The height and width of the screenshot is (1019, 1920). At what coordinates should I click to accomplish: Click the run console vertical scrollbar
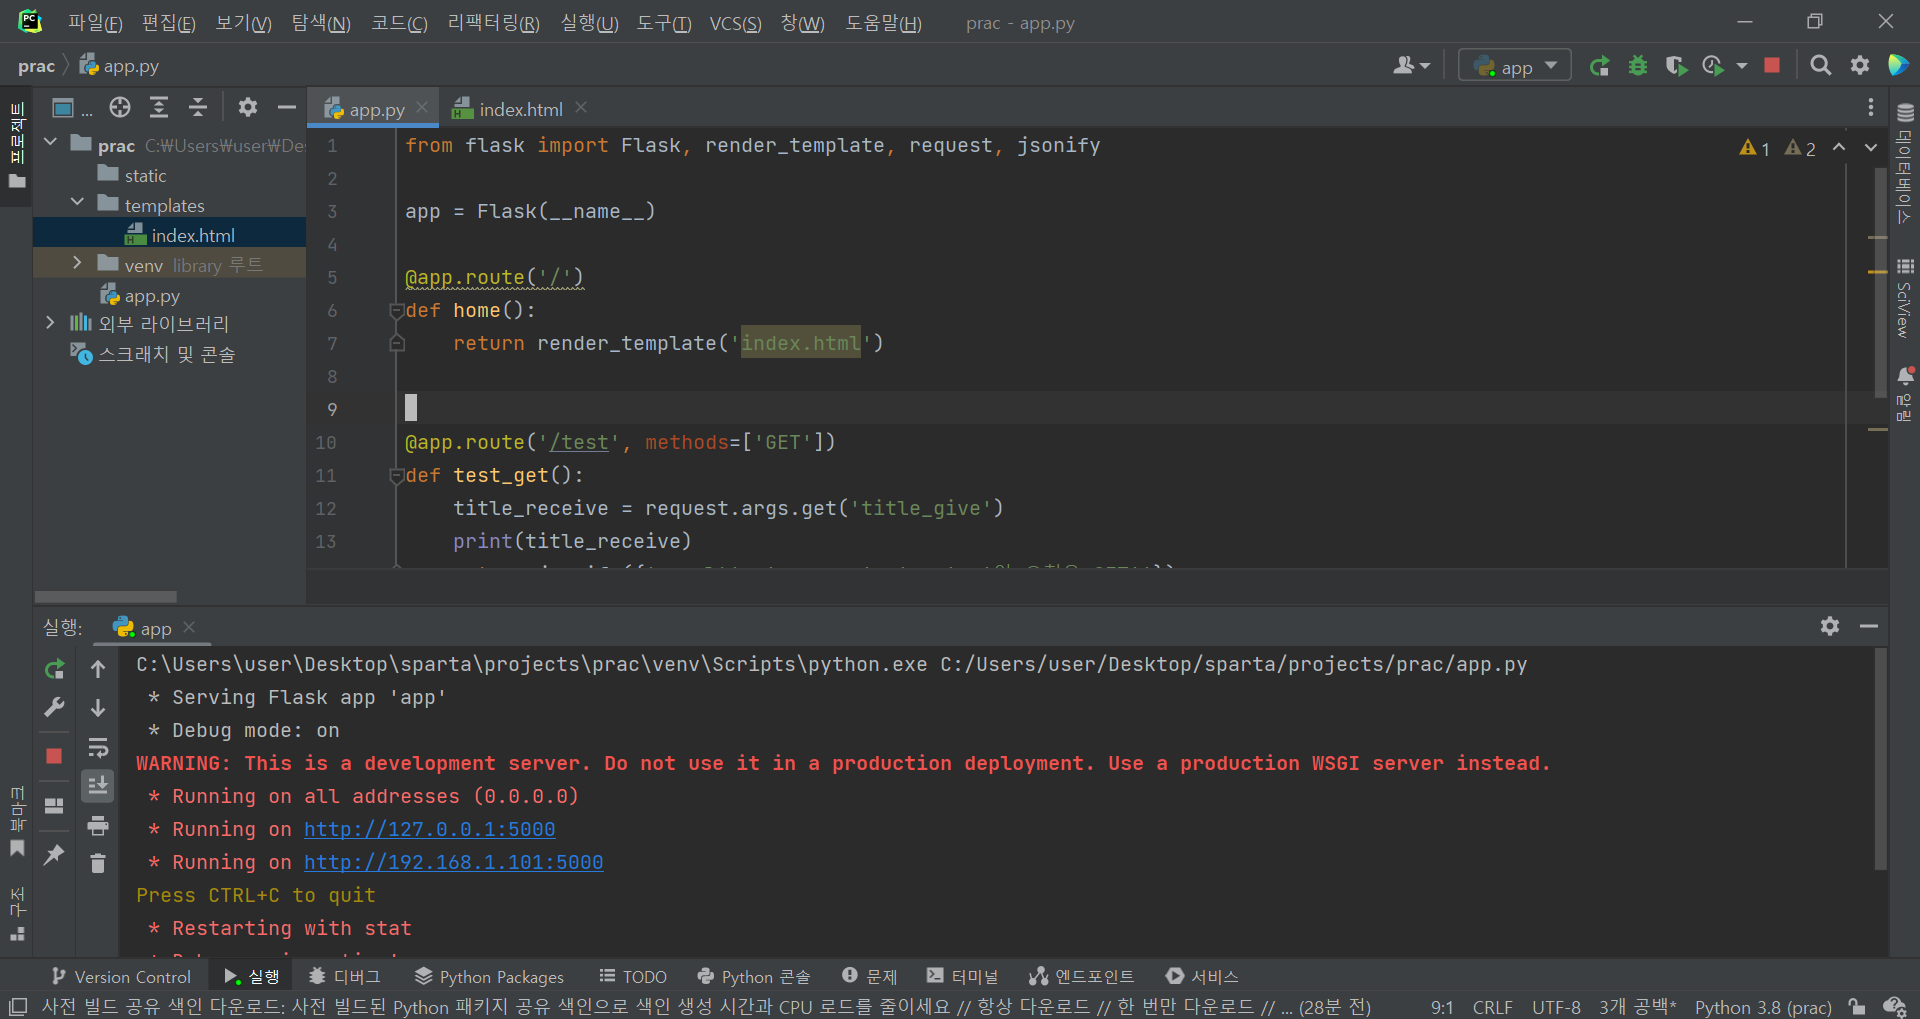coord(1880,758)
